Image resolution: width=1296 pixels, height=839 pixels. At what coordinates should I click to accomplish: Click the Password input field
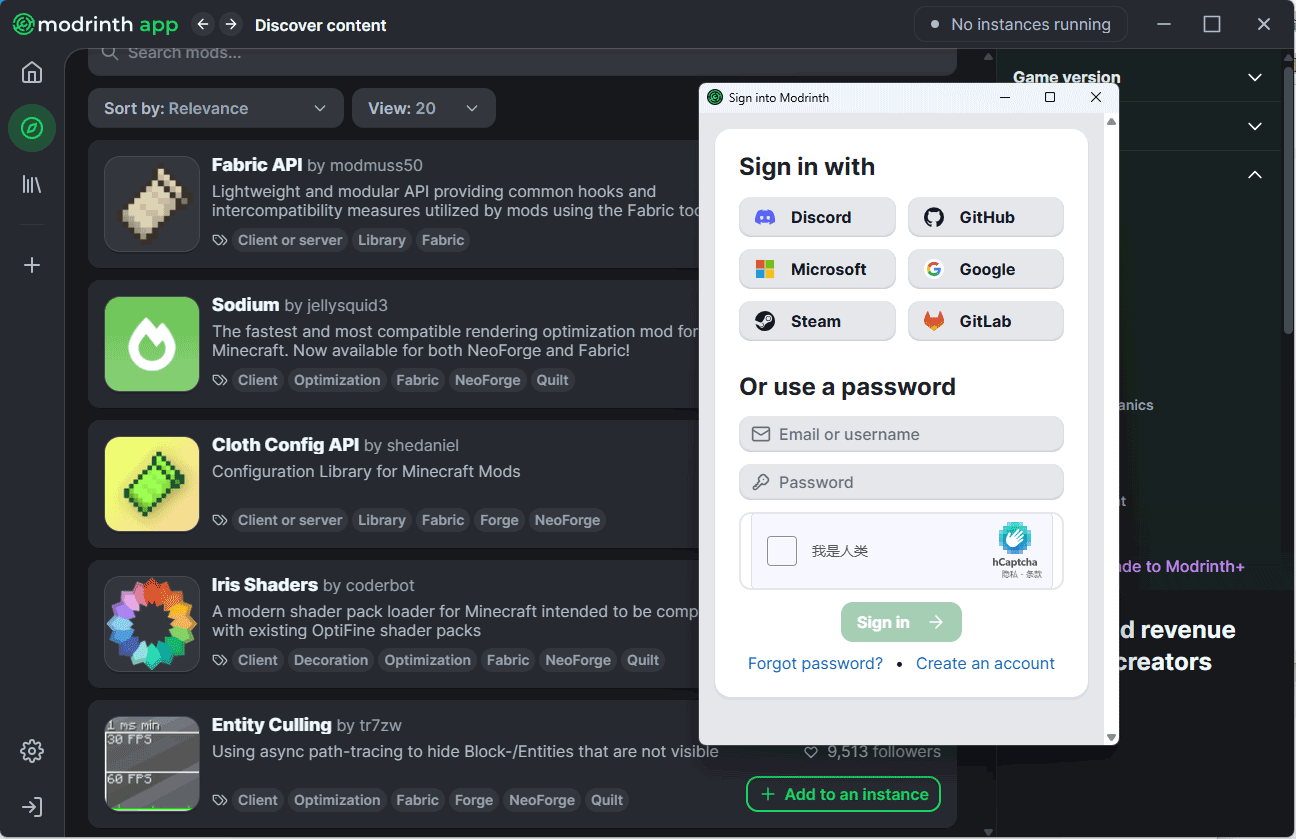point(901,482)
